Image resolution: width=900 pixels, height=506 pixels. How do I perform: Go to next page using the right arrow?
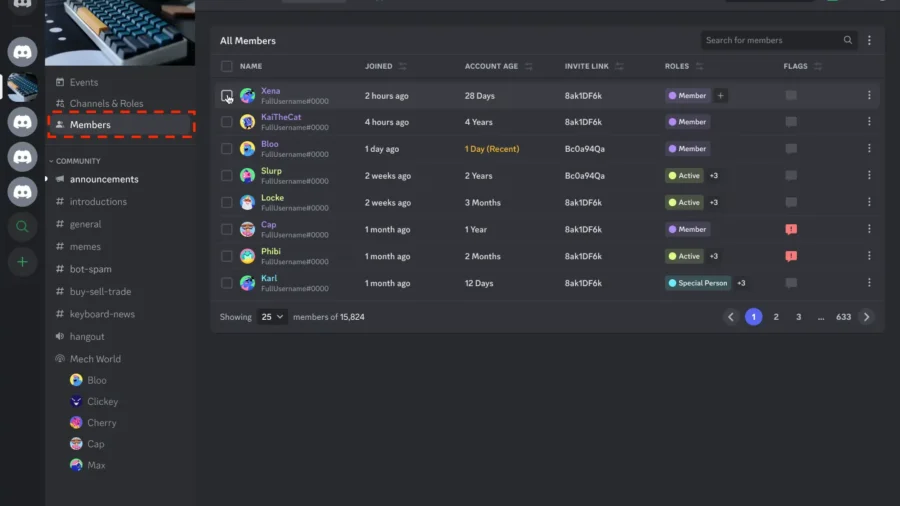click(x=866, y=317)
